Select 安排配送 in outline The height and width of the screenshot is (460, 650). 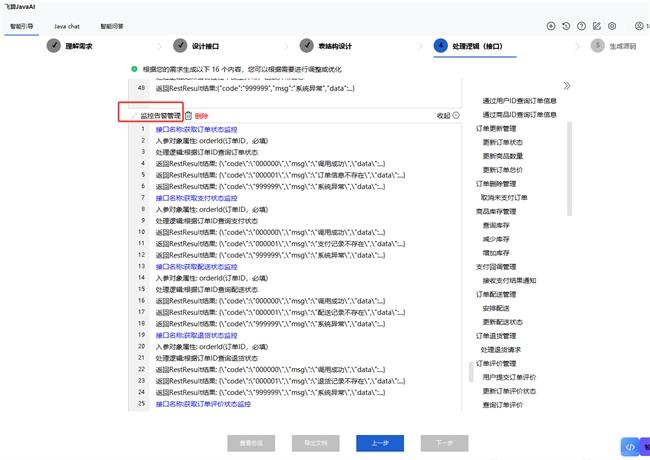point(496,308)
